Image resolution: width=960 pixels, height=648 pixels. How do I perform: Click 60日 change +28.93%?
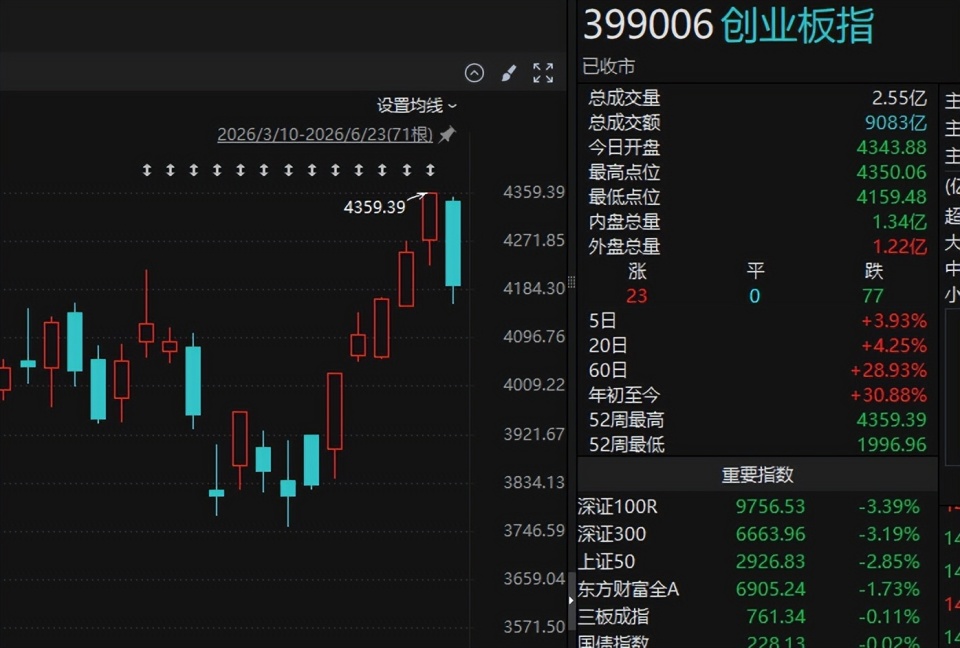coord(888,371)
